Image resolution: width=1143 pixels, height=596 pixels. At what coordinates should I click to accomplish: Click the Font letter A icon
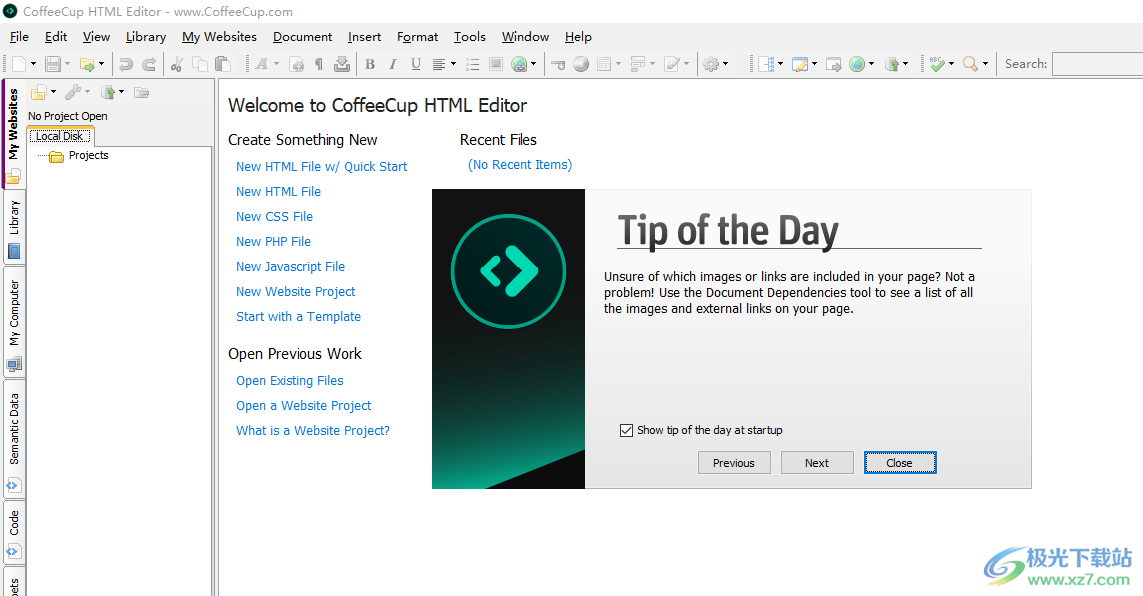click(x=262, y=64)
